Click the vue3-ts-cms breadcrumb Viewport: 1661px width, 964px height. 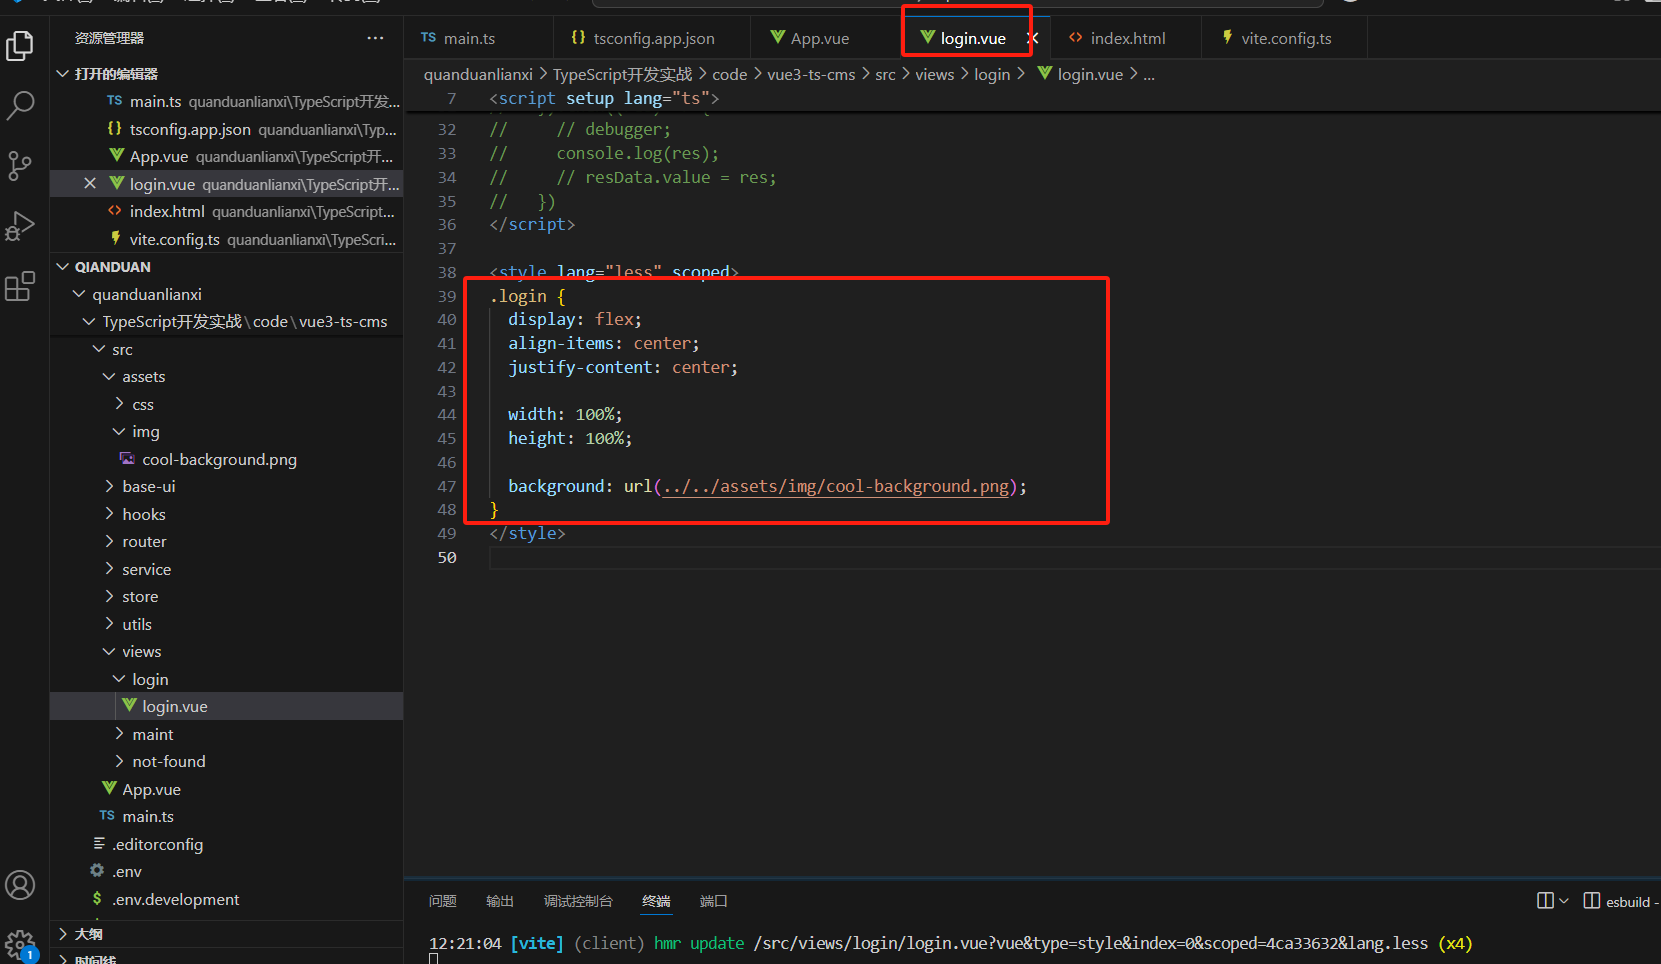click(811, 74)
